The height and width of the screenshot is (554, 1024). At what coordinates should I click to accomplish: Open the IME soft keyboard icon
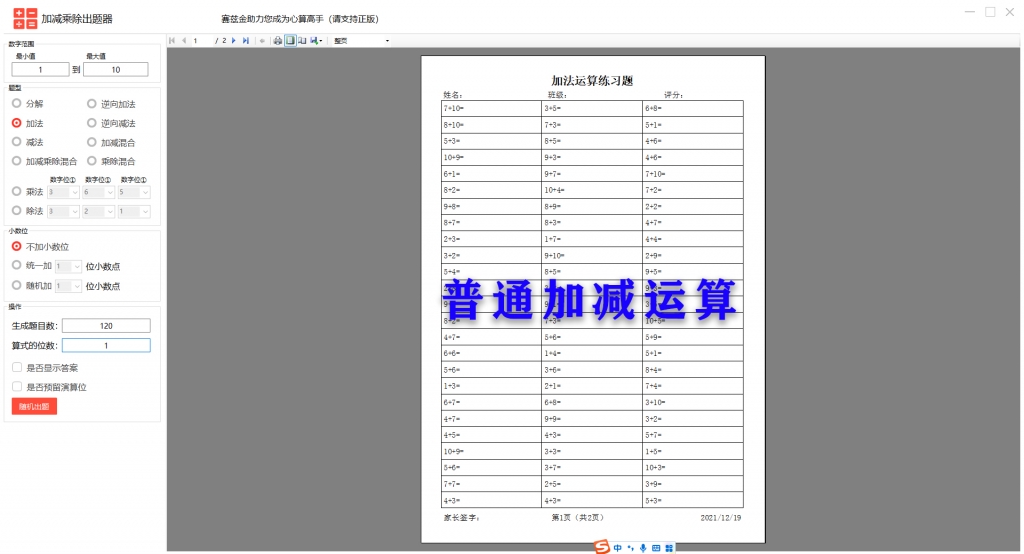(656, 548)
